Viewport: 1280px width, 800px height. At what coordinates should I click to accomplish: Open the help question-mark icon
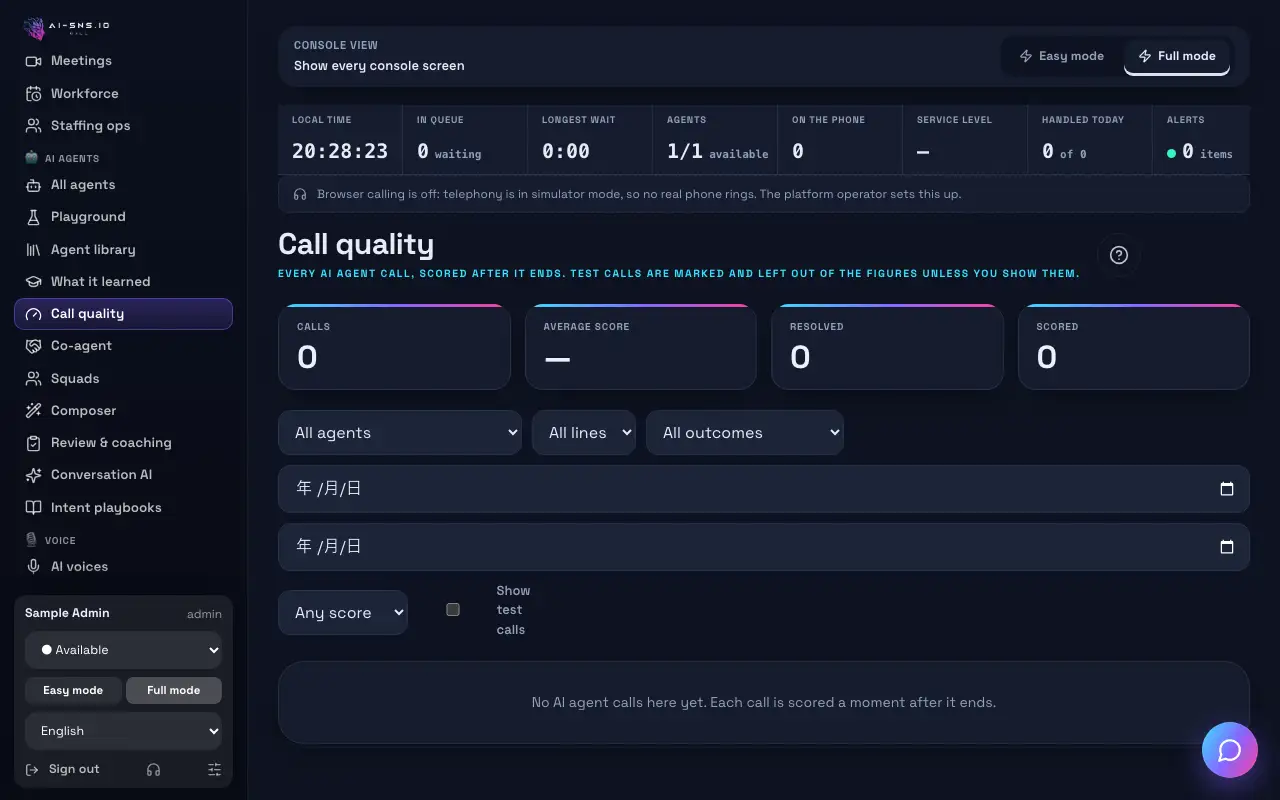click(1119, 255)
